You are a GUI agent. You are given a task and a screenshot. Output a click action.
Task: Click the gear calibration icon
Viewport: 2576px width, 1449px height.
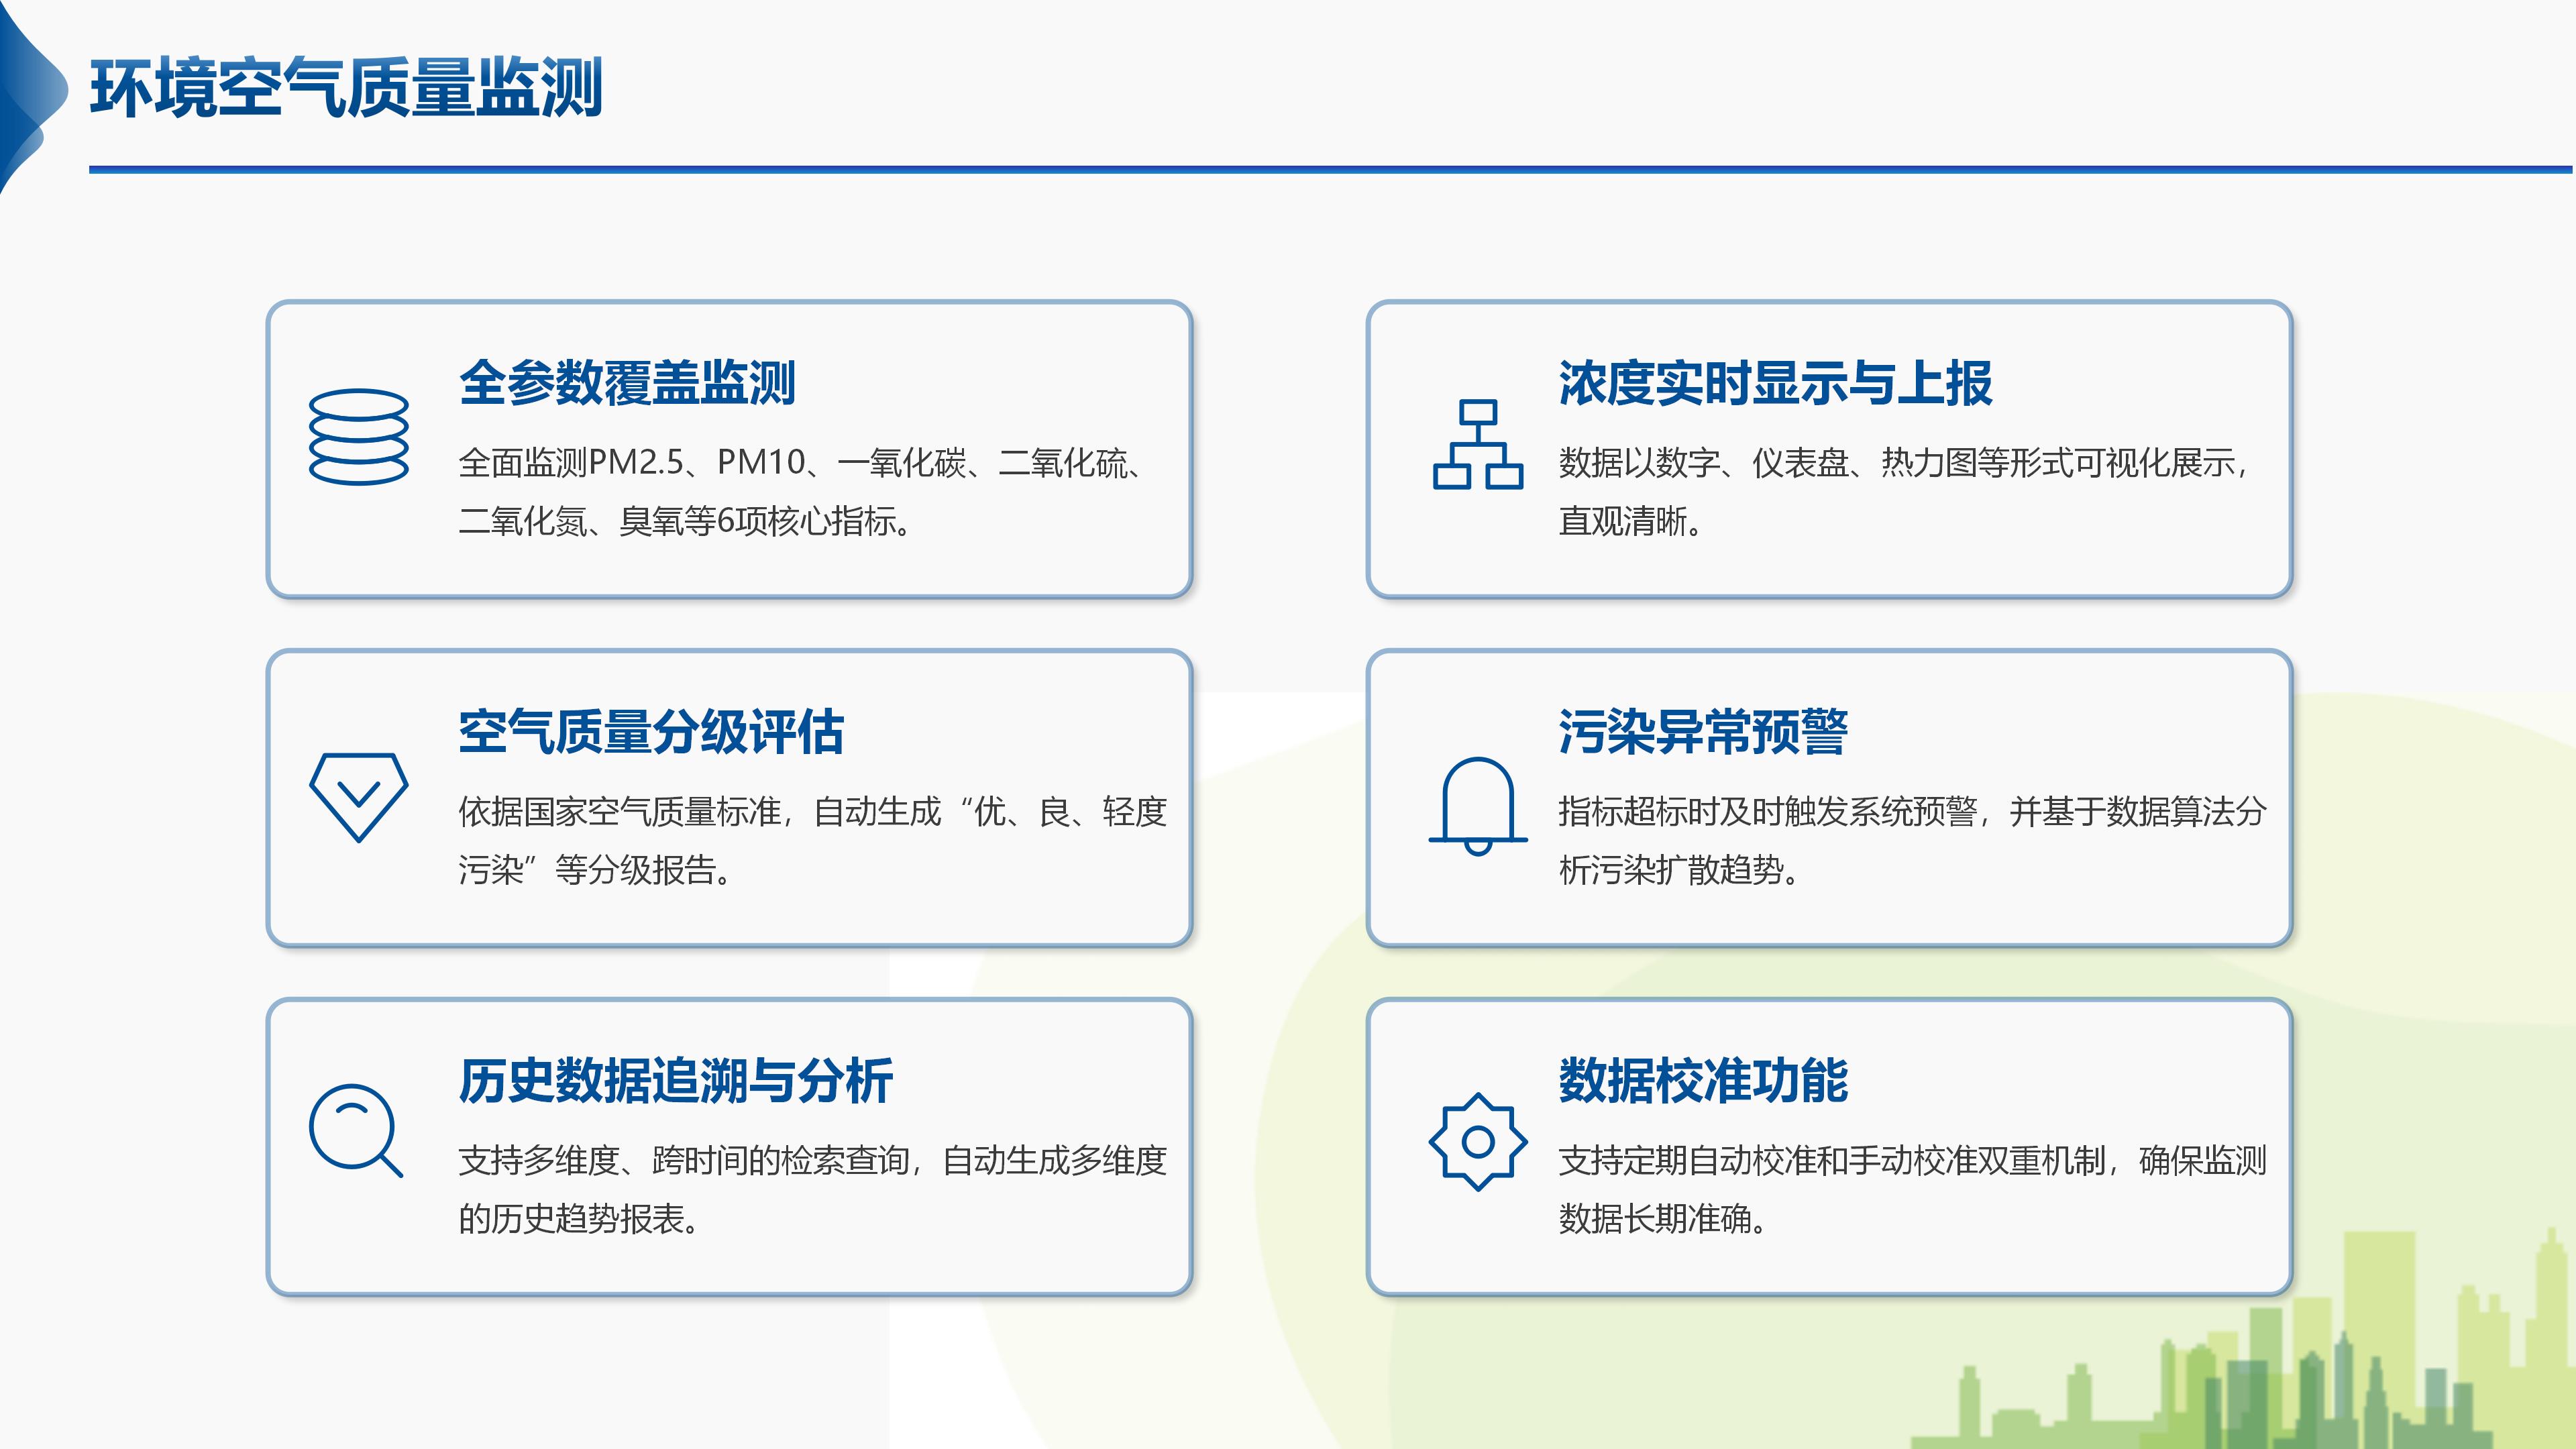pyautogui.click(x=1478, y=1141)
